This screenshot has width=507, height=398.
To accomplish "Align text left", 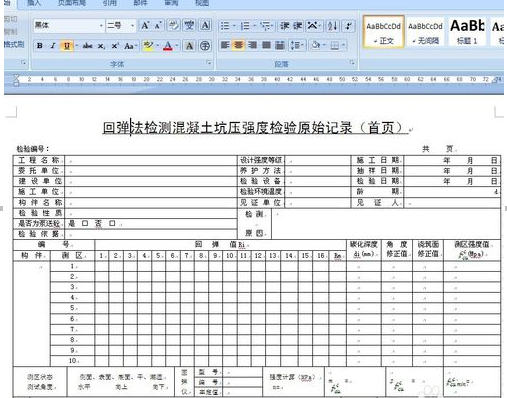I will (225, 45).
